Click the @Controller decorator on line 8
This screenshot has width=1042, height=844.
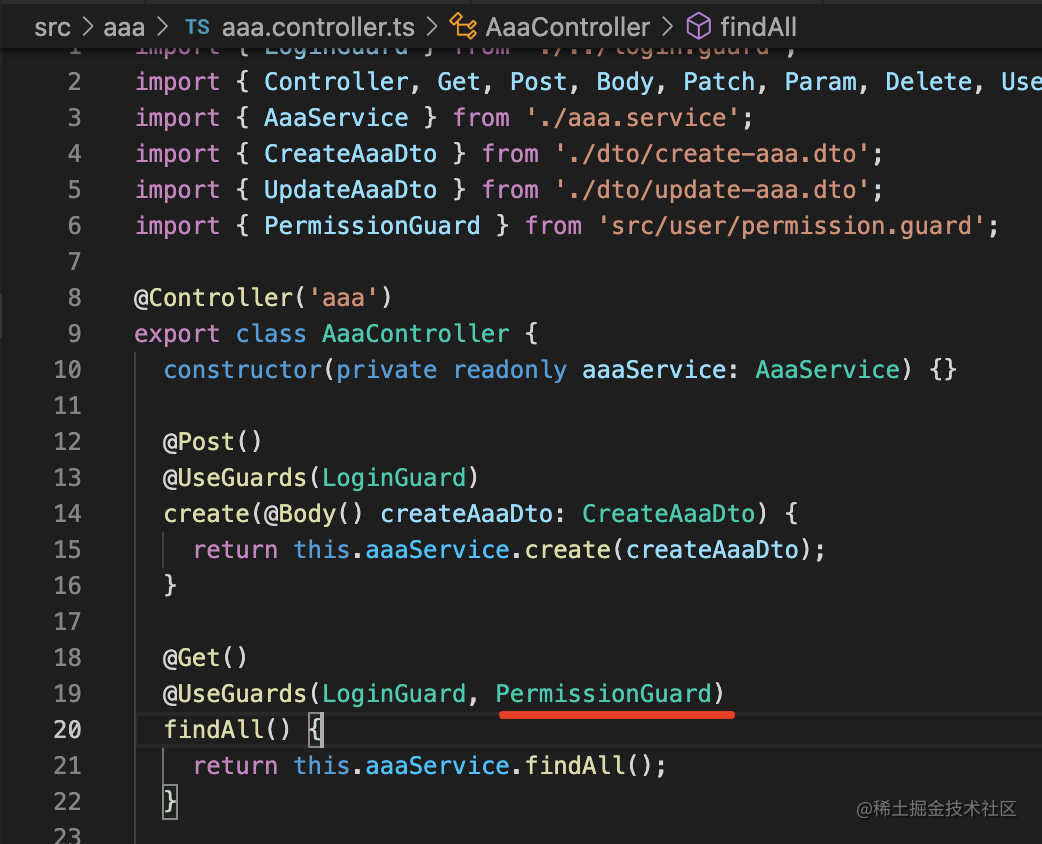point(213,298)
